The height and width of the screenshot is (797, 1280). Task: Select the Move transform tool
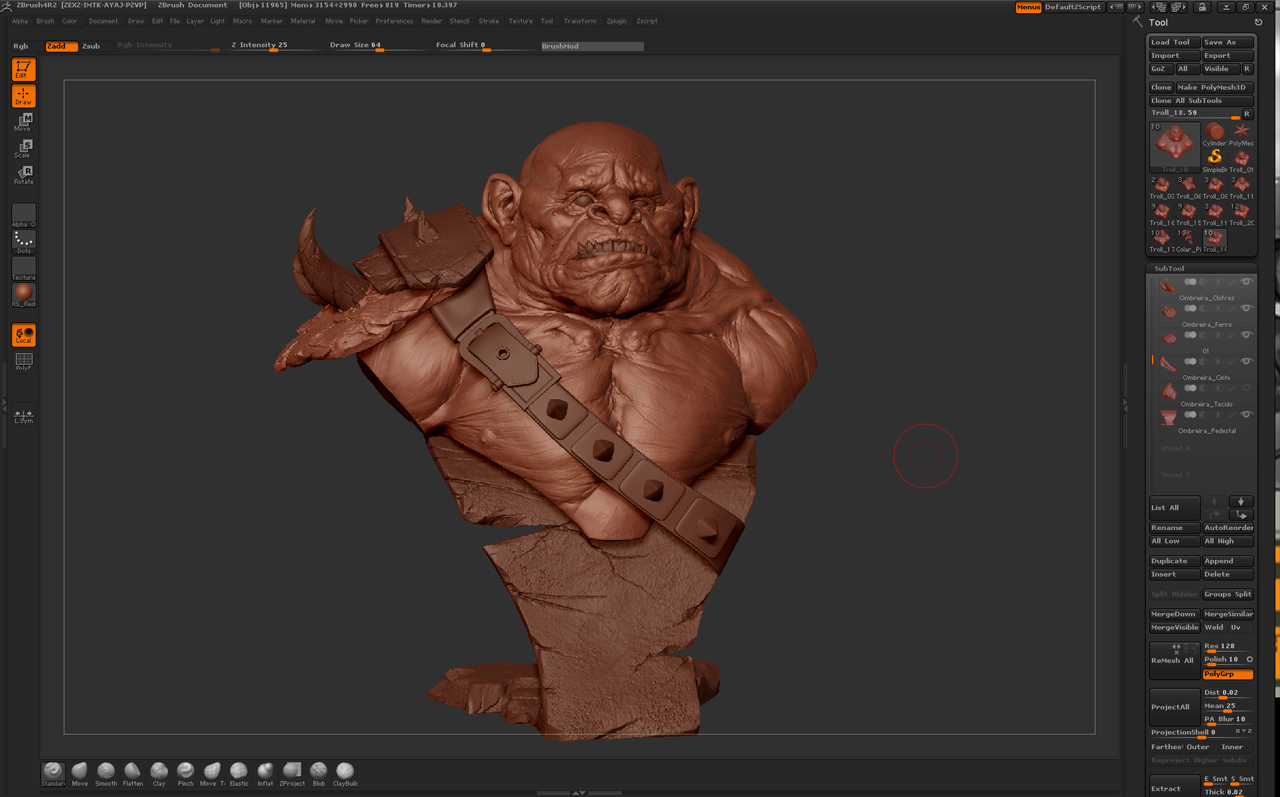click(x=23, y=122)
